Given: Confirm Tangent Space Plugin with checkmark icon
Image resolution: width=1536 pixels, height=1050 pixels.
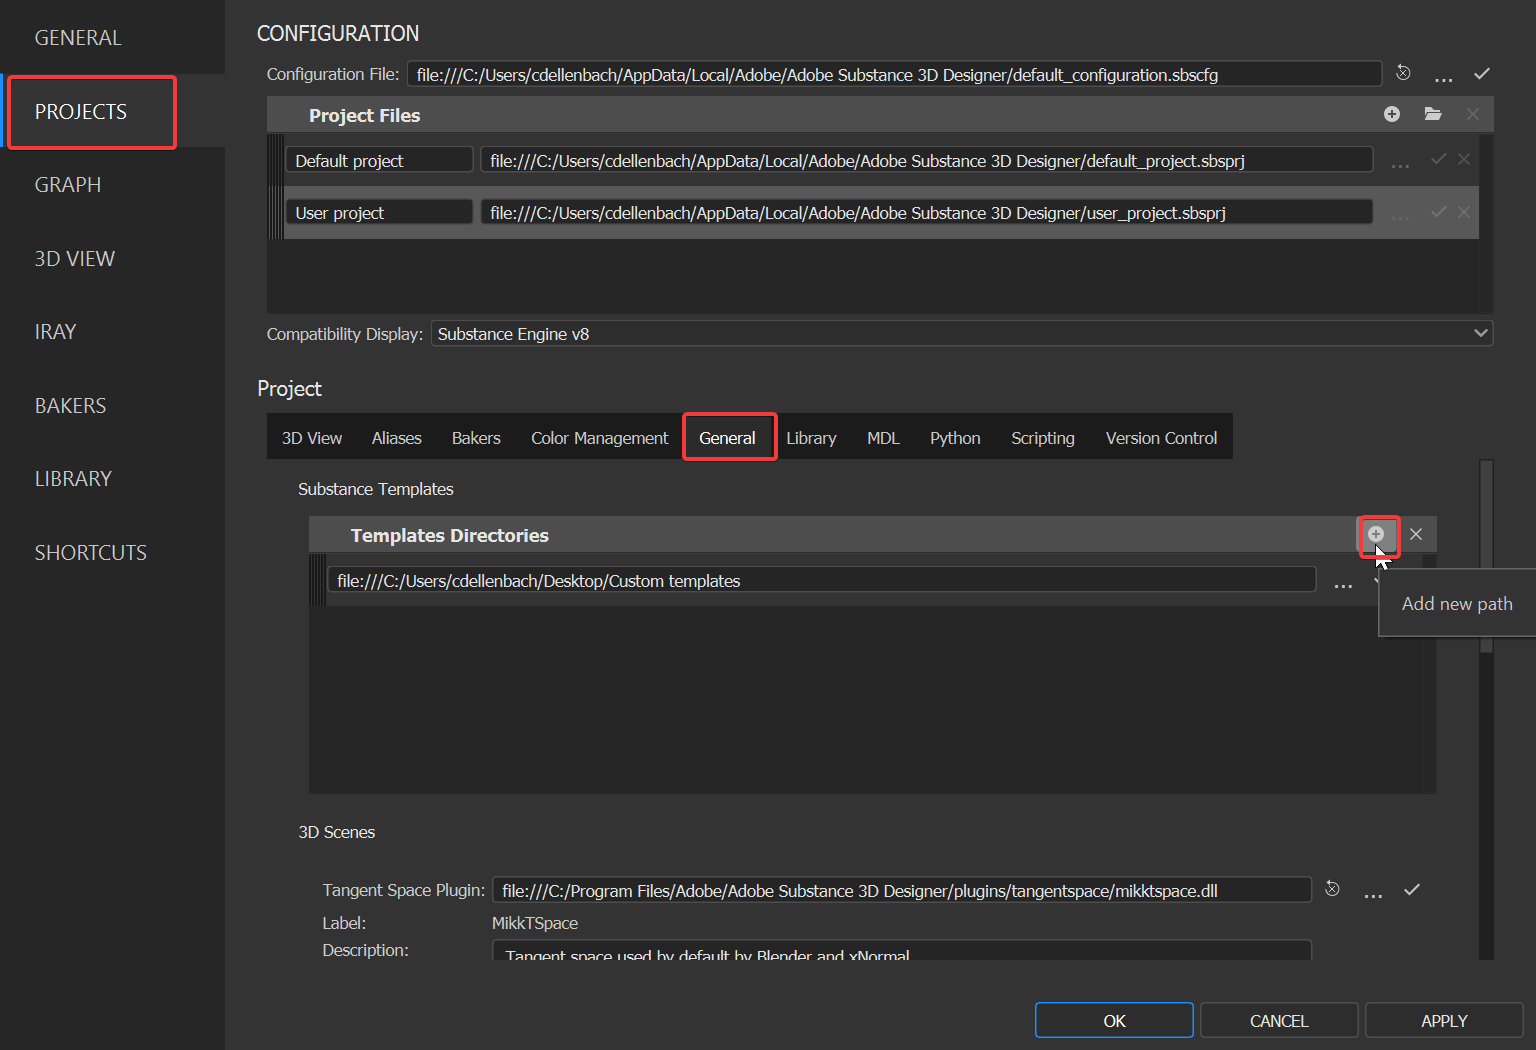Looking at the screenshot, I should click(x=1412, y=888).
